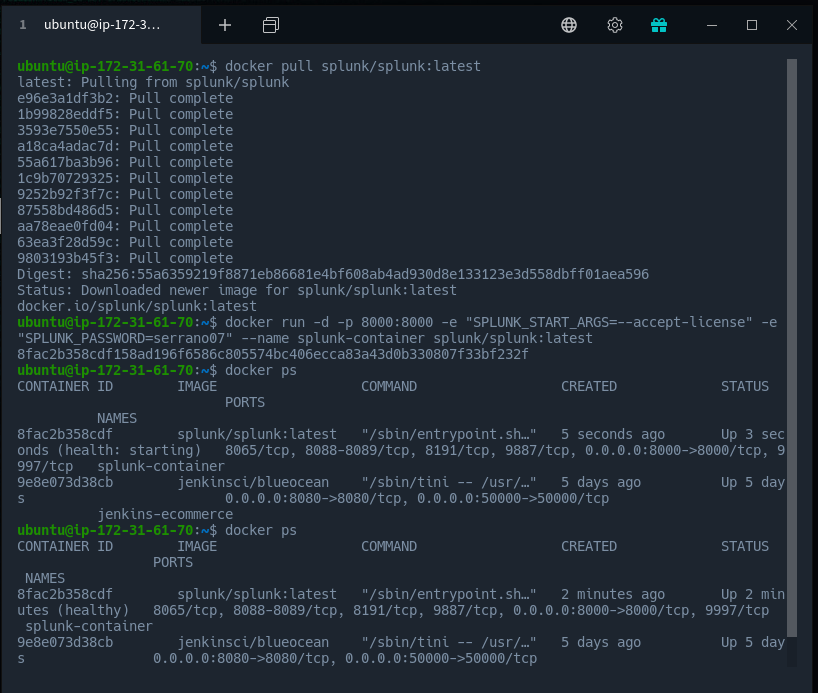The image size is (818, 693).
Task: Click layer '3593e7550e55: Pull complete'
Action: click(x=125, y=130)
